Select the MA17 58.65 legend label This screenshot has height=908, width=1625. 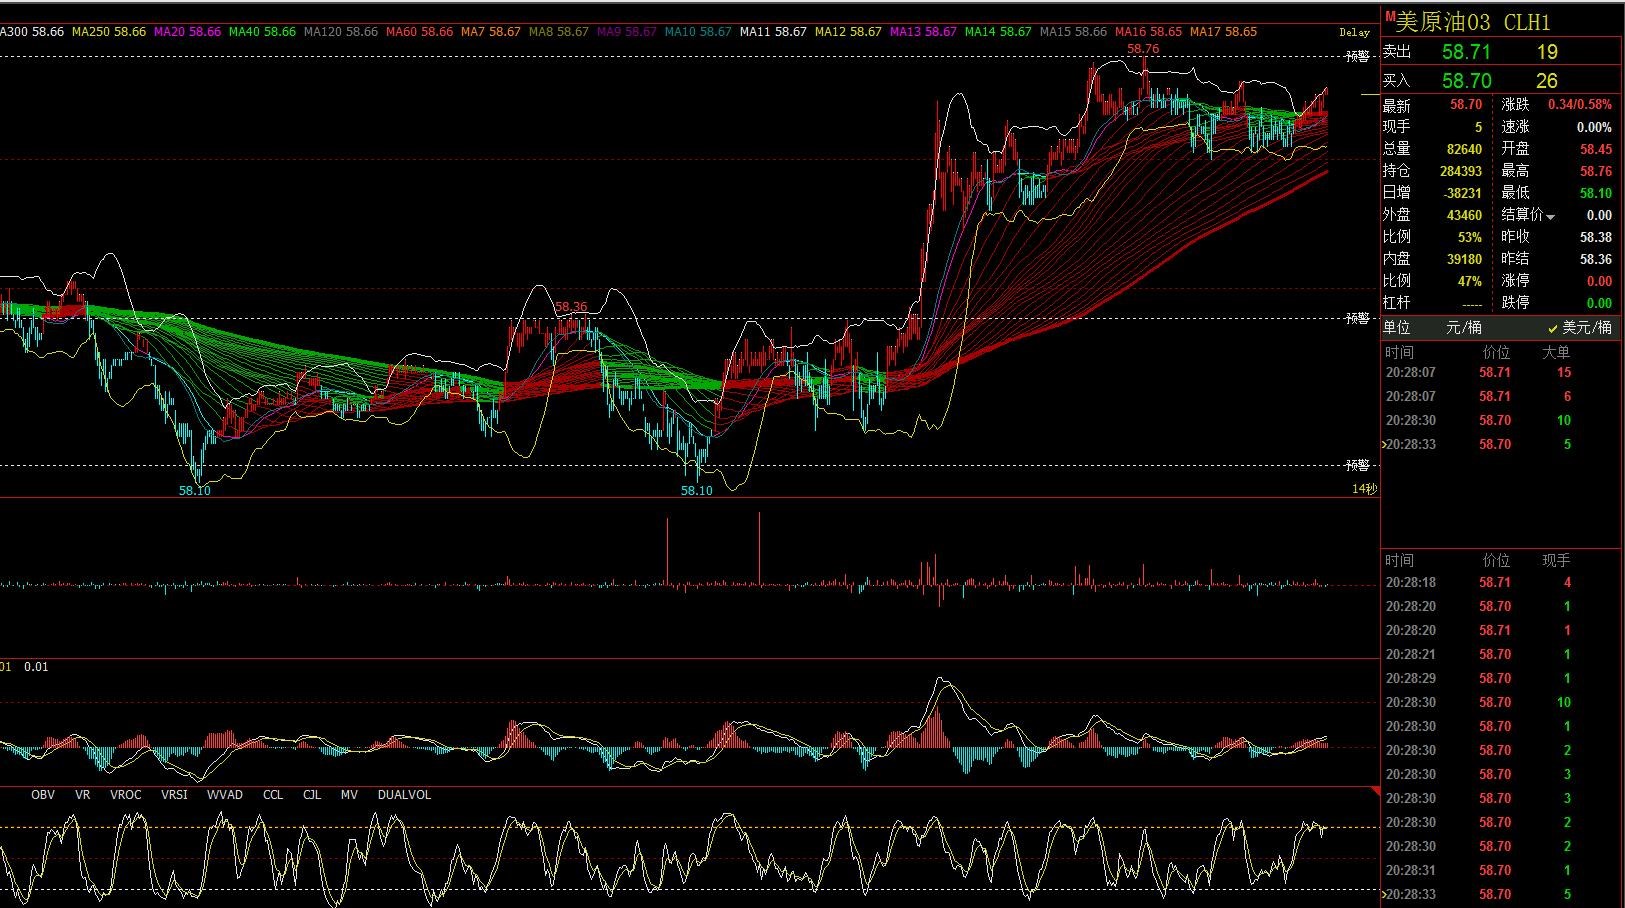[x=1223, y=32]
